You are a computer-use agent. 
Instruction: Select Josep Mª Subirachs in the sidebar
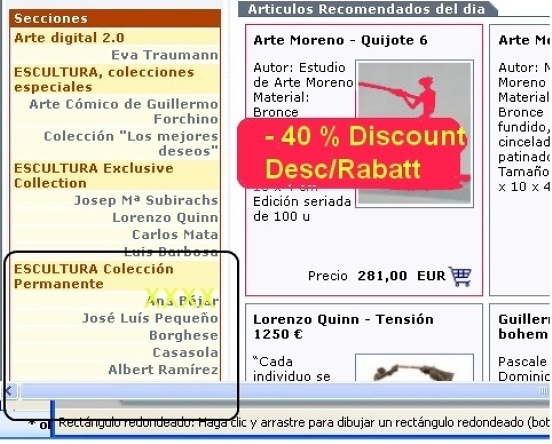(x=146, y=200)
